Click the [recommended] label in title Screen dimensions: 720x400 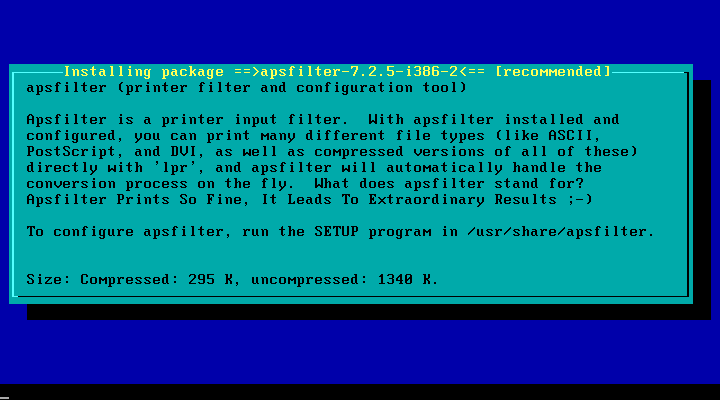pyautogui.click(x=553, y=72)
